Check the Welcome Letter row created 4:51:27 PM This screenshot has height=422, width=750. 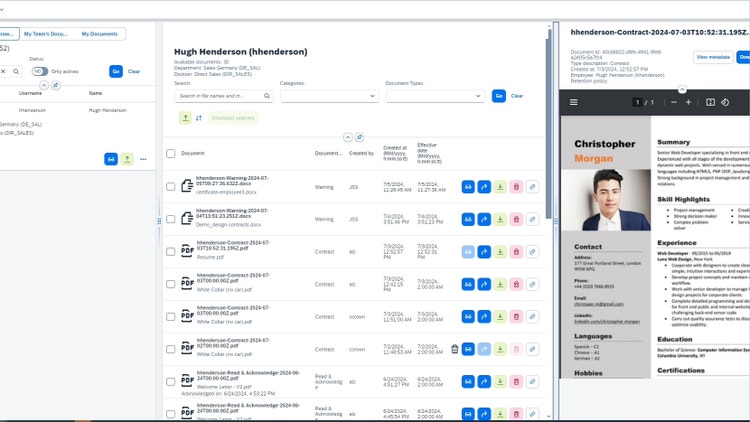coord(171,382)
